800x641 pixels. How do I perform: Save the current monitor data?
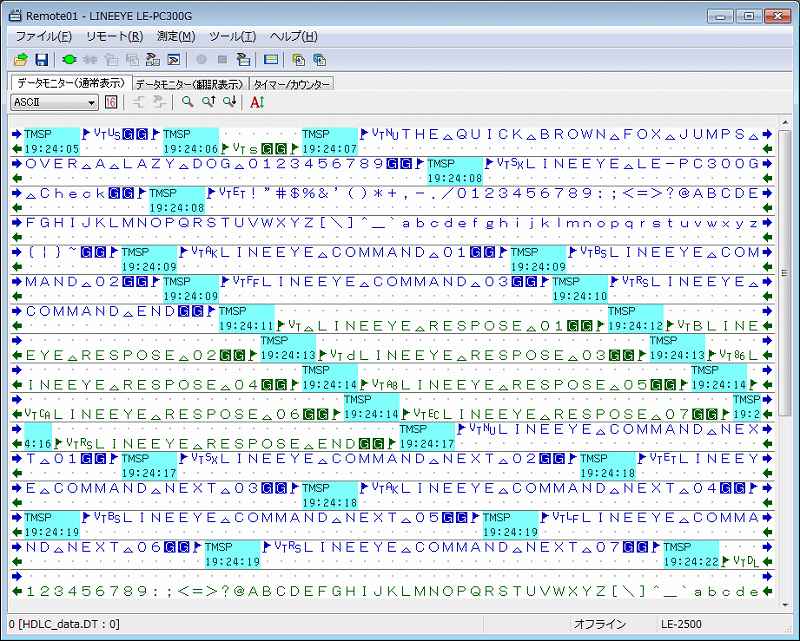tap(41, 59)
